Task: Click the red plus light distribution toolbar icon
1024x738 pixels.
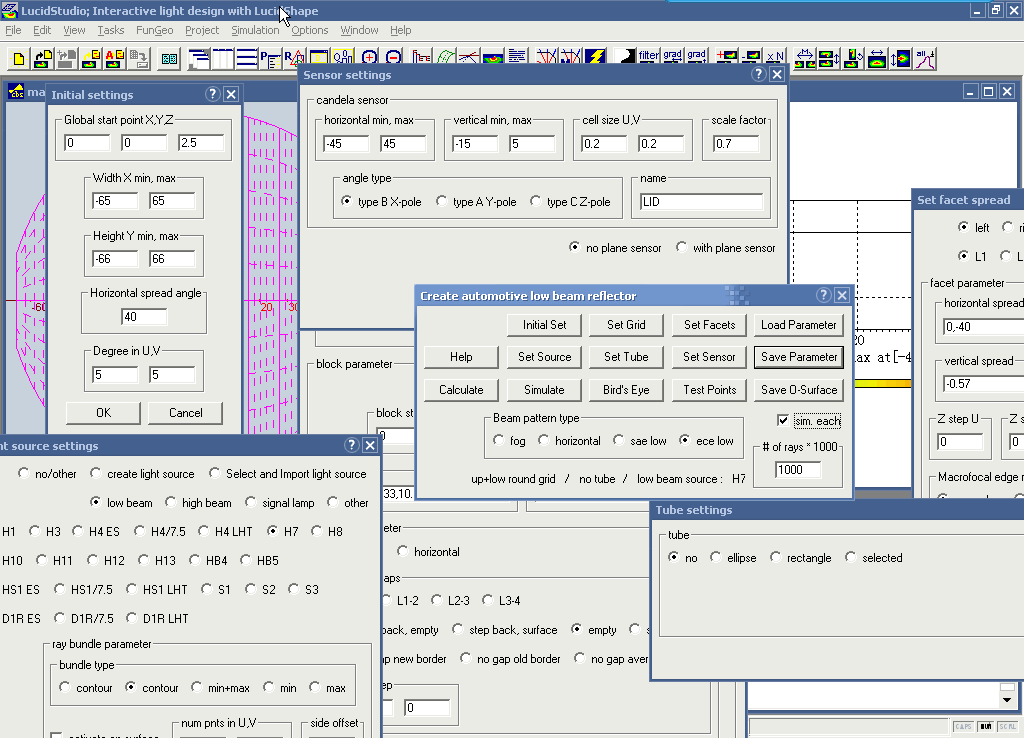Action: [727, 57]
